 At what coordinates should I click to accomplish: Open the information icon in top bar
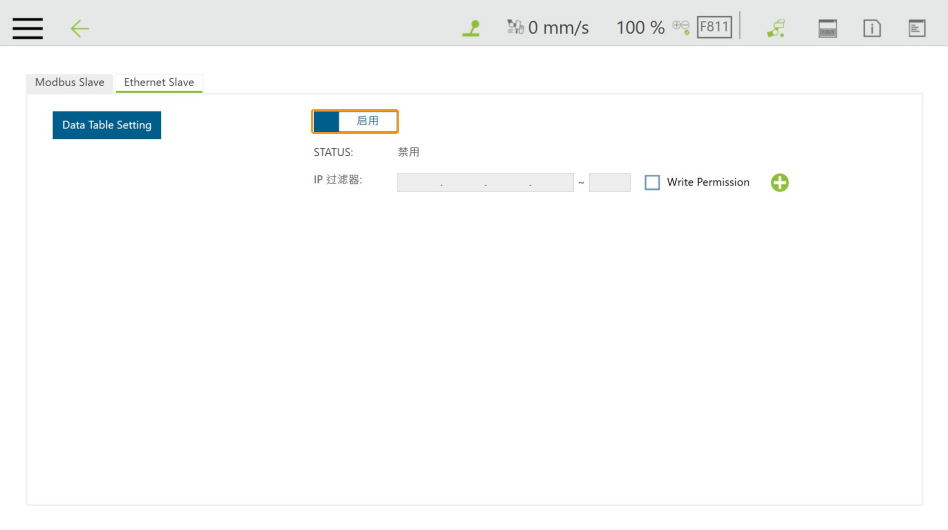coord(872,28)
